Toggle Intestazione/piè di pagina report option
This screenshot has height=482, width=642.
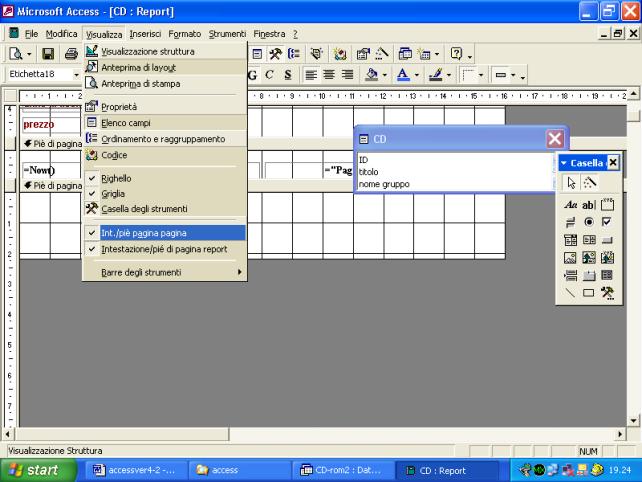pyautogui.click(x=165, y=249)
